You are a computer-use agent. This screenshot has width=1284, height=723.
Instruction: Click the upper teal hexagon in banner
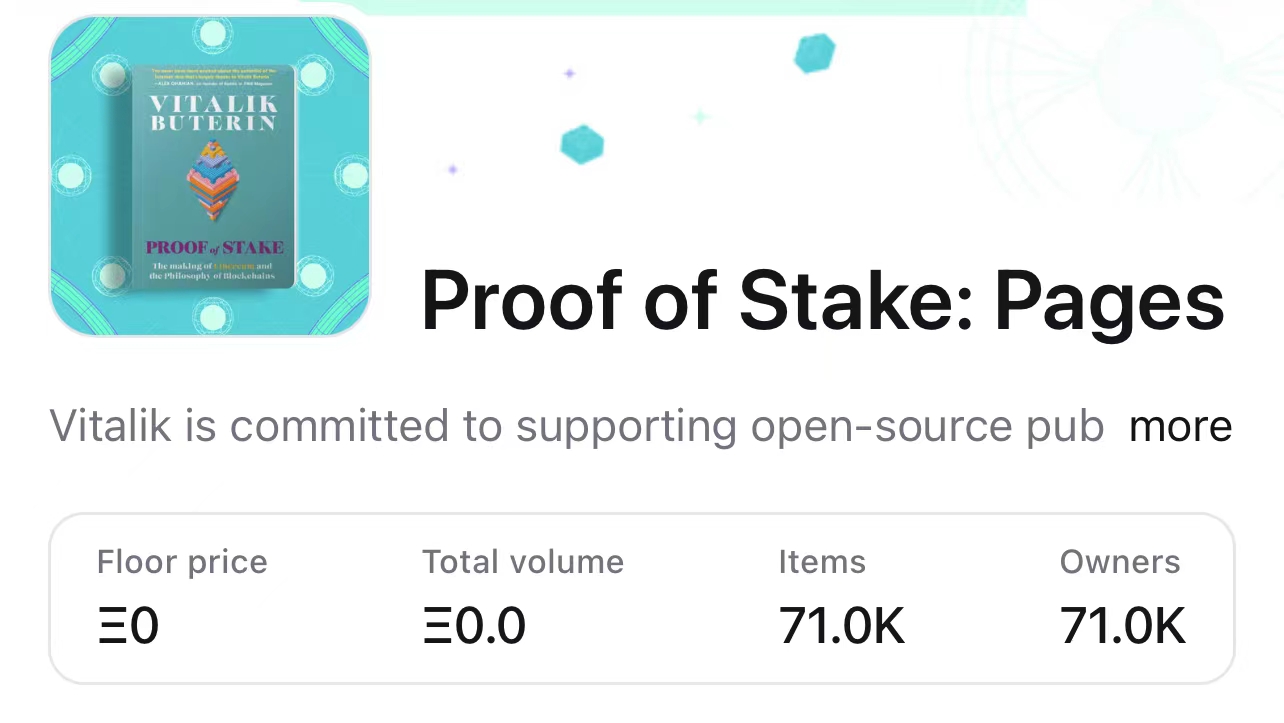[814, 53]
